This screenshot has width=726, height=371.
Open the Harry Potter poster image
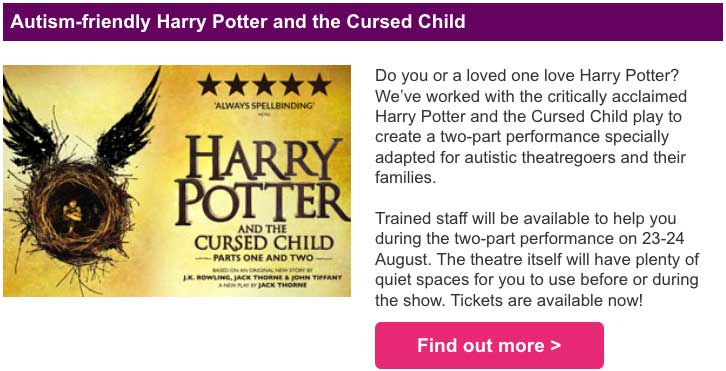pyautogui.click(x=177, y=181)
